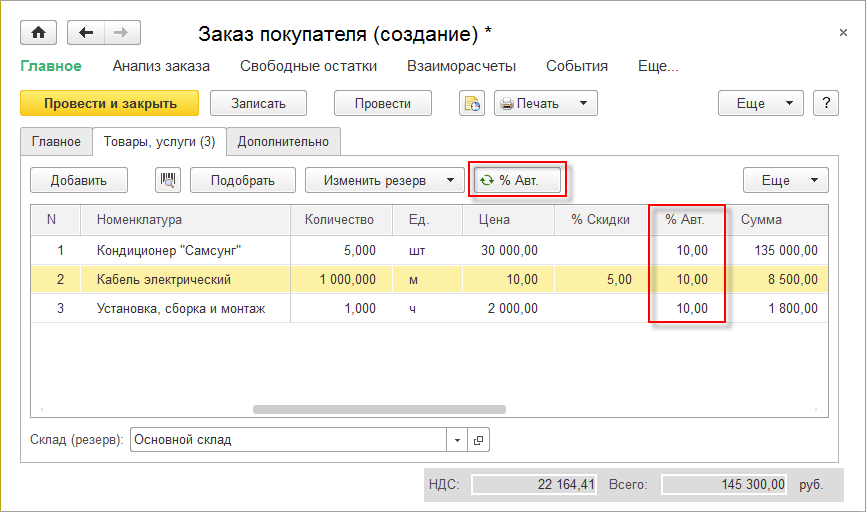Expand the Изменить резерв dropdown
Viewport: 866px width, 512px height.
coord(384,181)
